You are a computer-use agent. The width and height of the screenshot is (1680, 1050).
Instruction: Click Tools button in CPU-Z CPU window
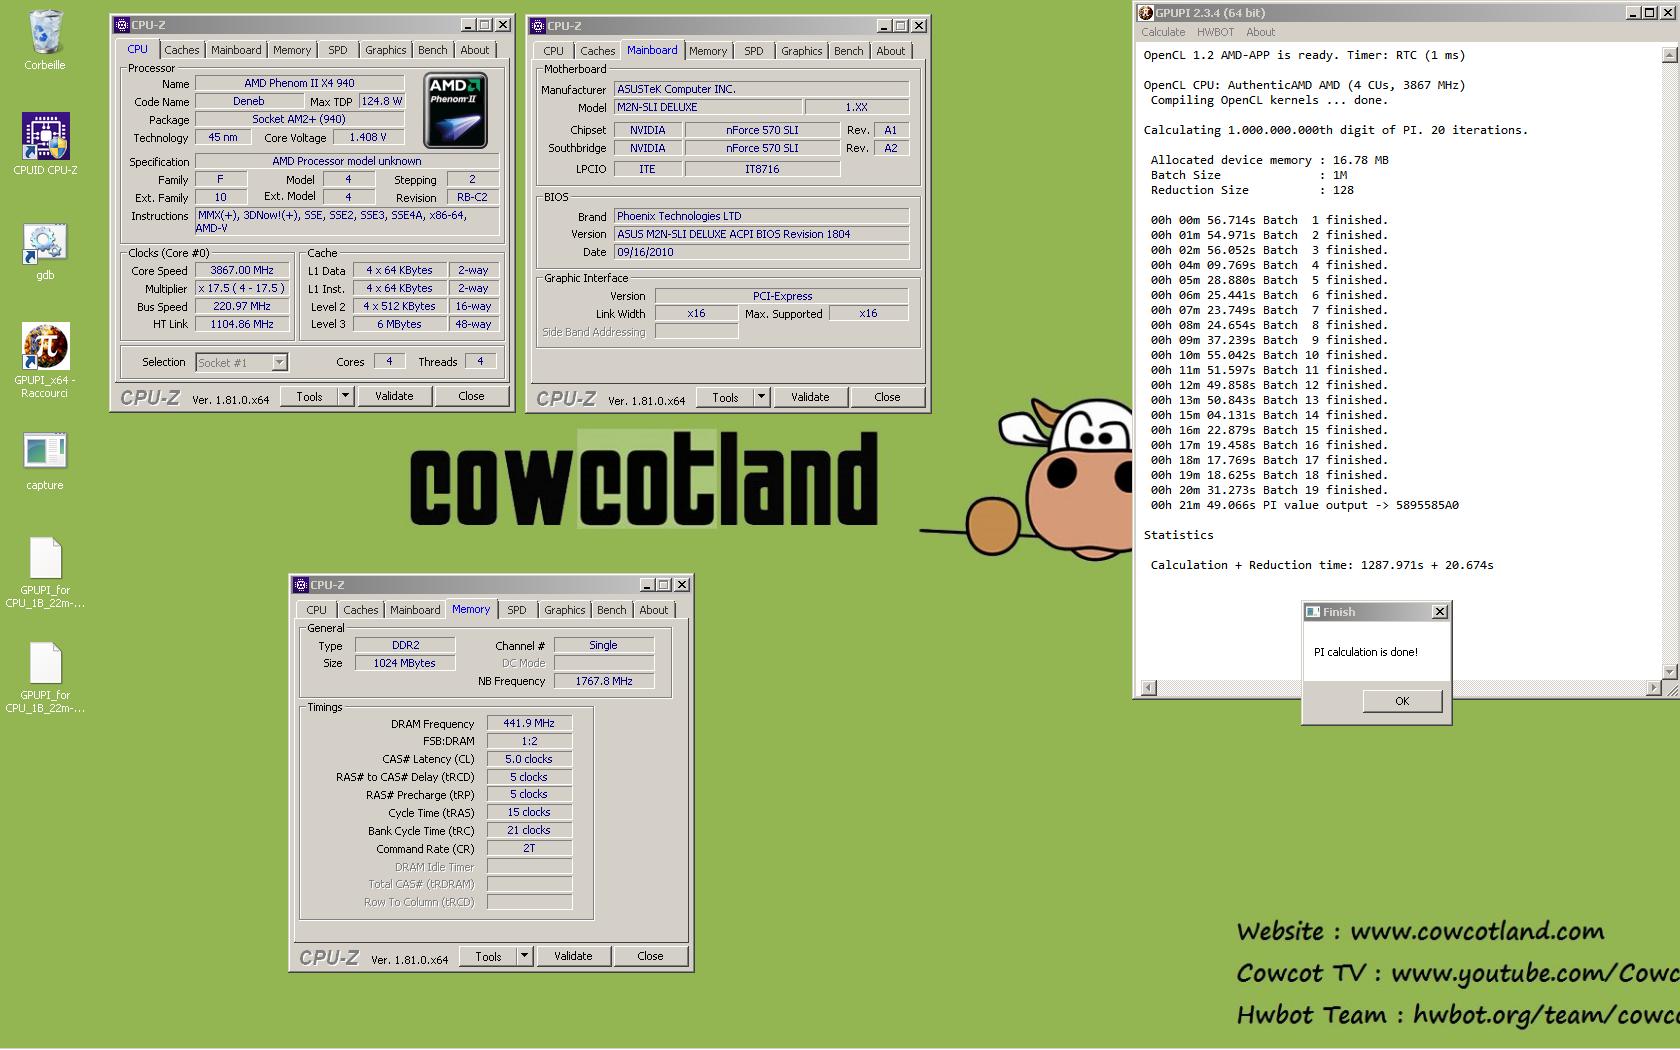click(x=310, y=396)
